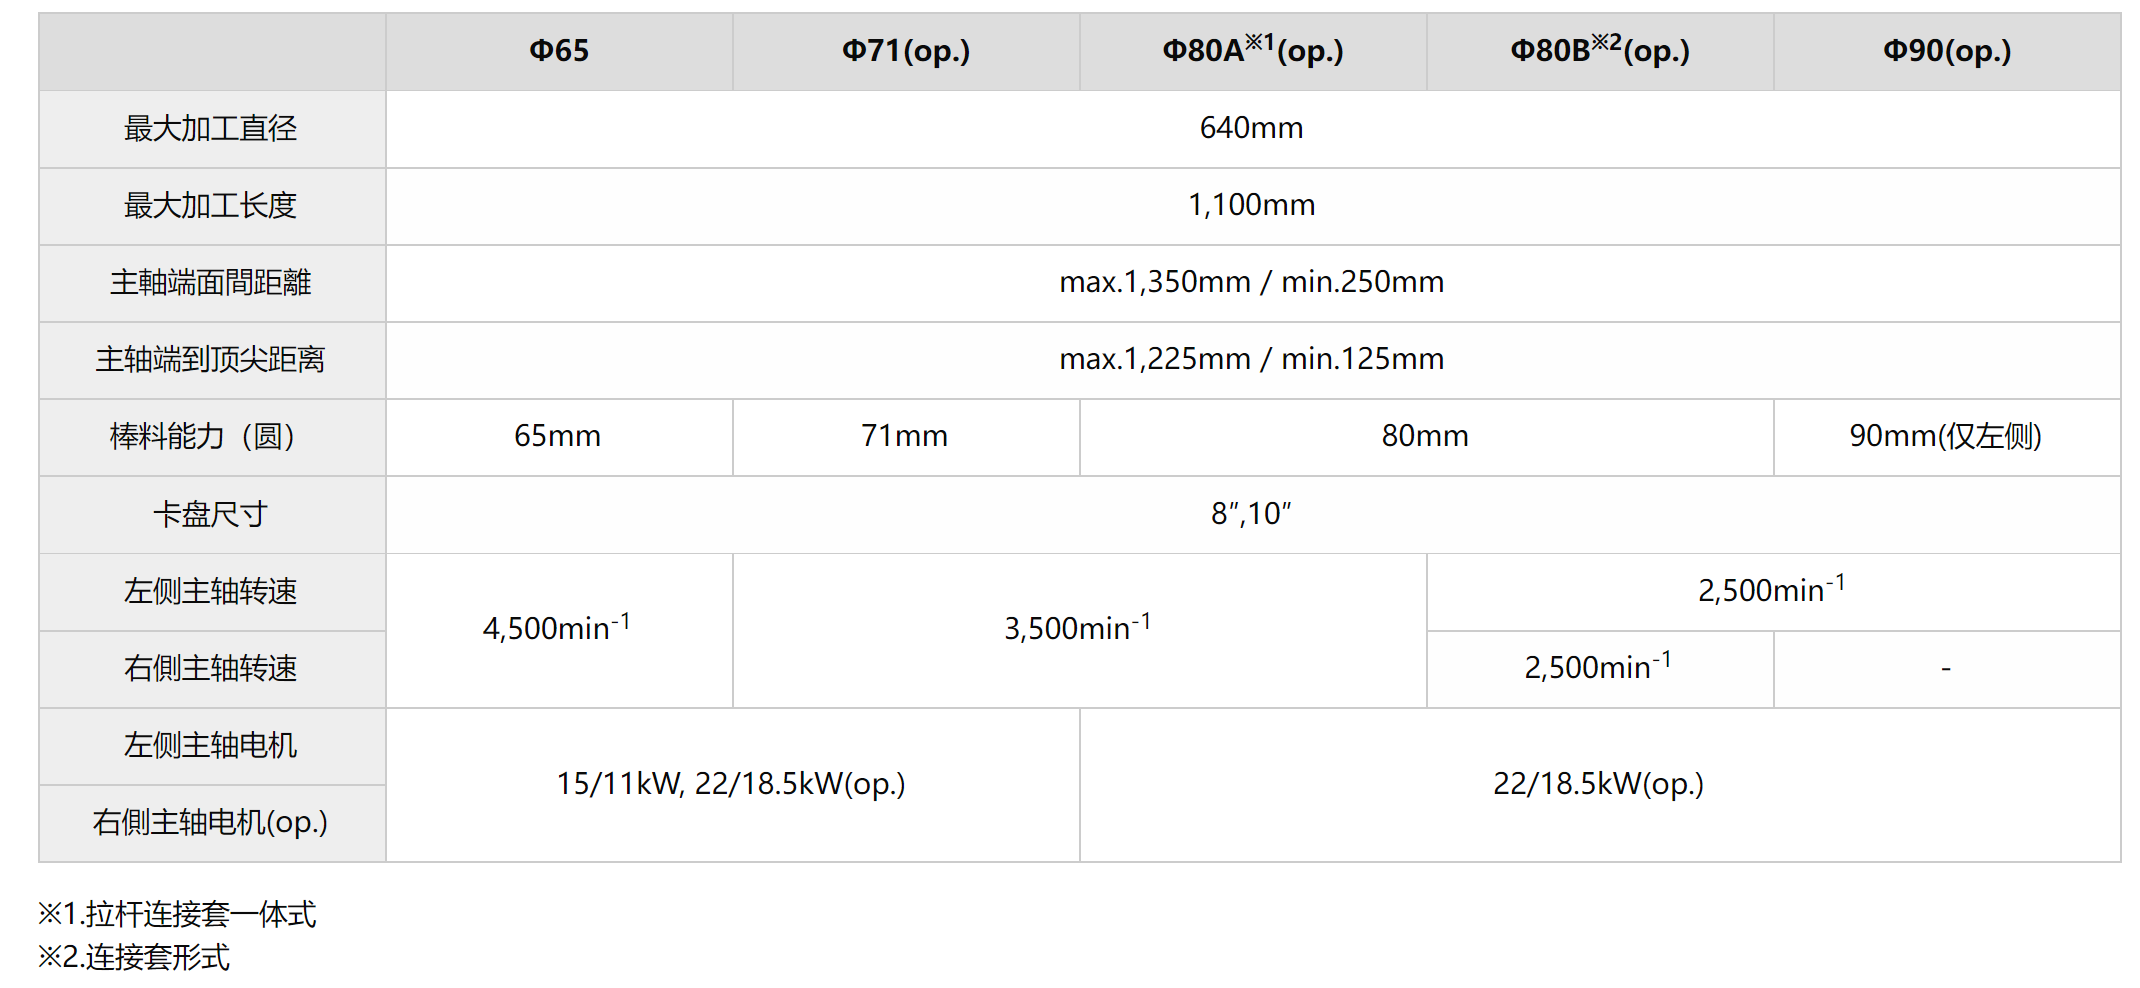Viewport: 2140px width, 988px height.
Task: Select the max.1,225mm / min.125mm cell
Action: pyautogui.click(x=1251, y=359)
